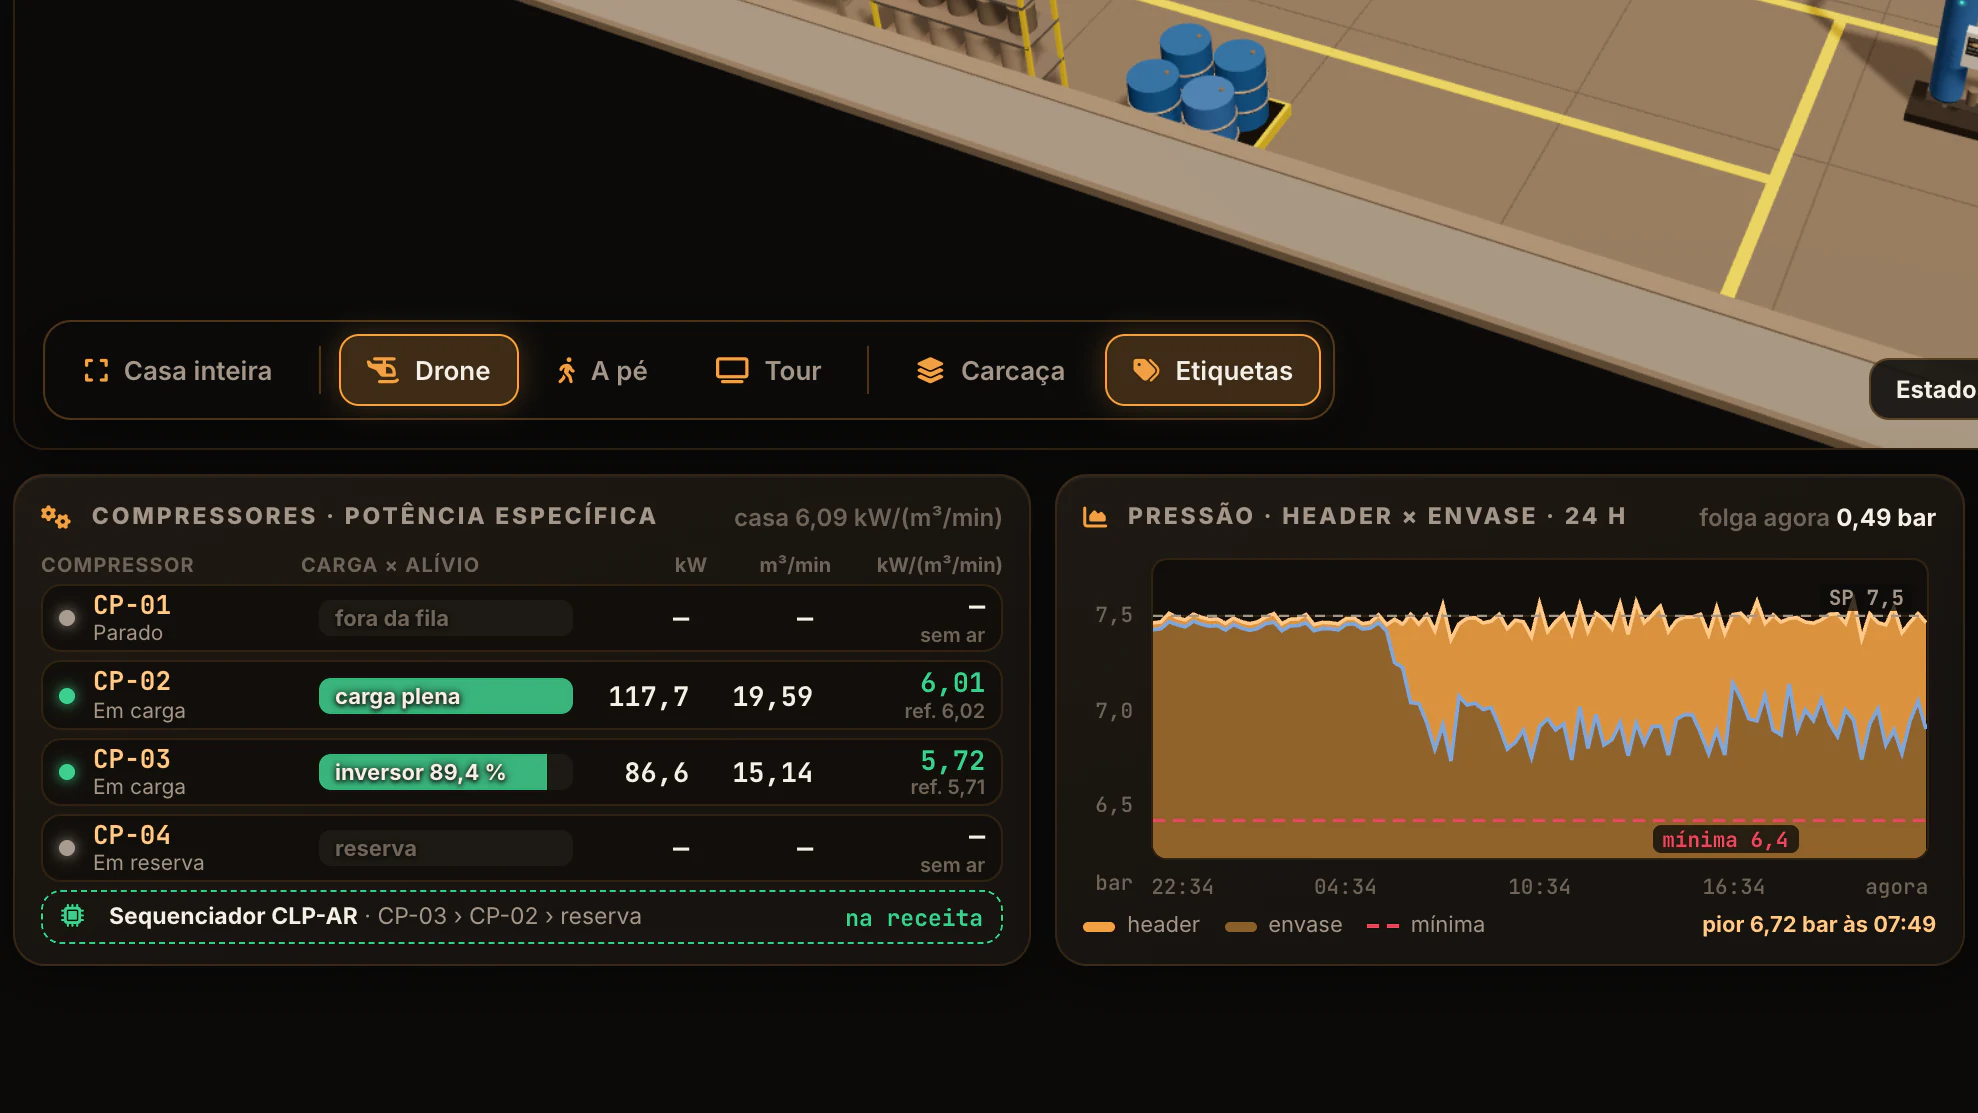
Task: Click the grey status dot of CP-04
Action: [67, 848]
